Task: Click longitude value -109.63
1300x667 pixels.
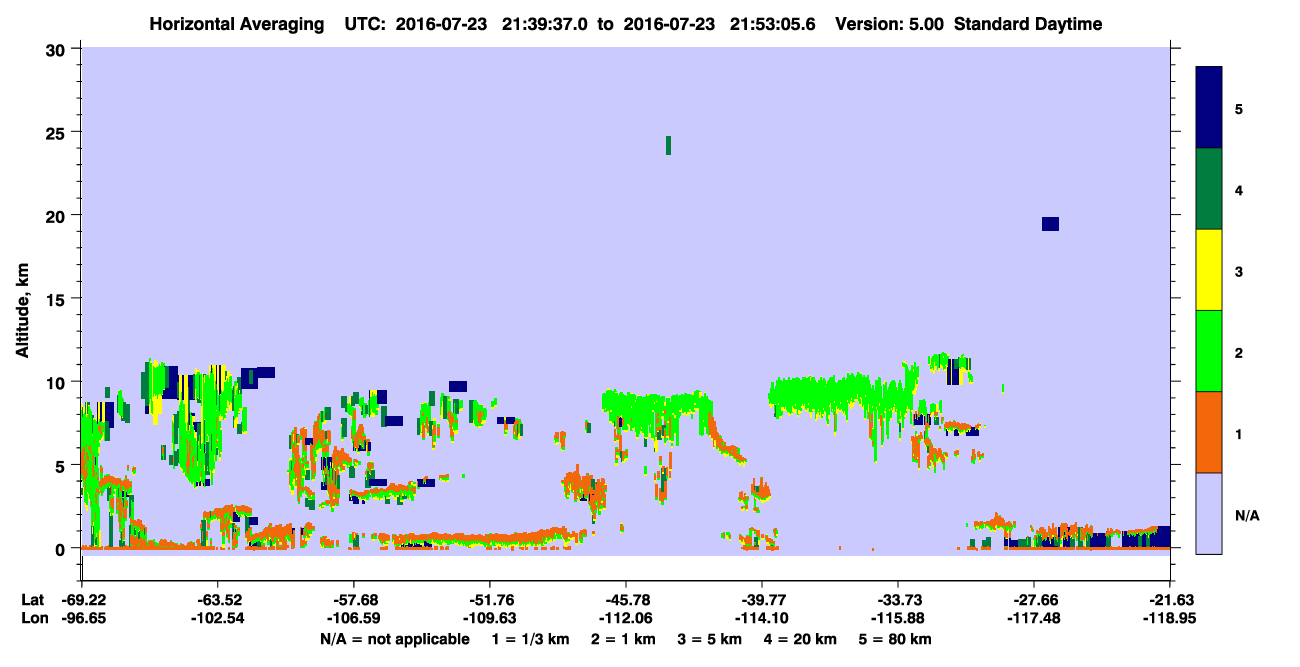Action: pyautogui.click(x=490, y=619)
